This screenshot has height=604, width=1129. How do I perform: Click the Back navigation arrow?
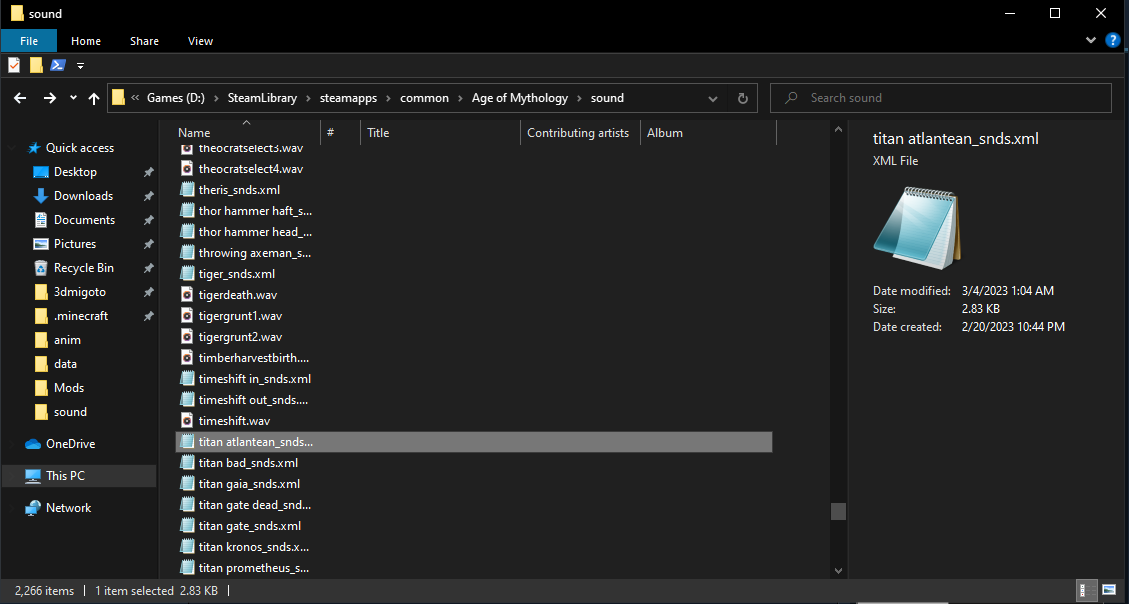[20, 99]
